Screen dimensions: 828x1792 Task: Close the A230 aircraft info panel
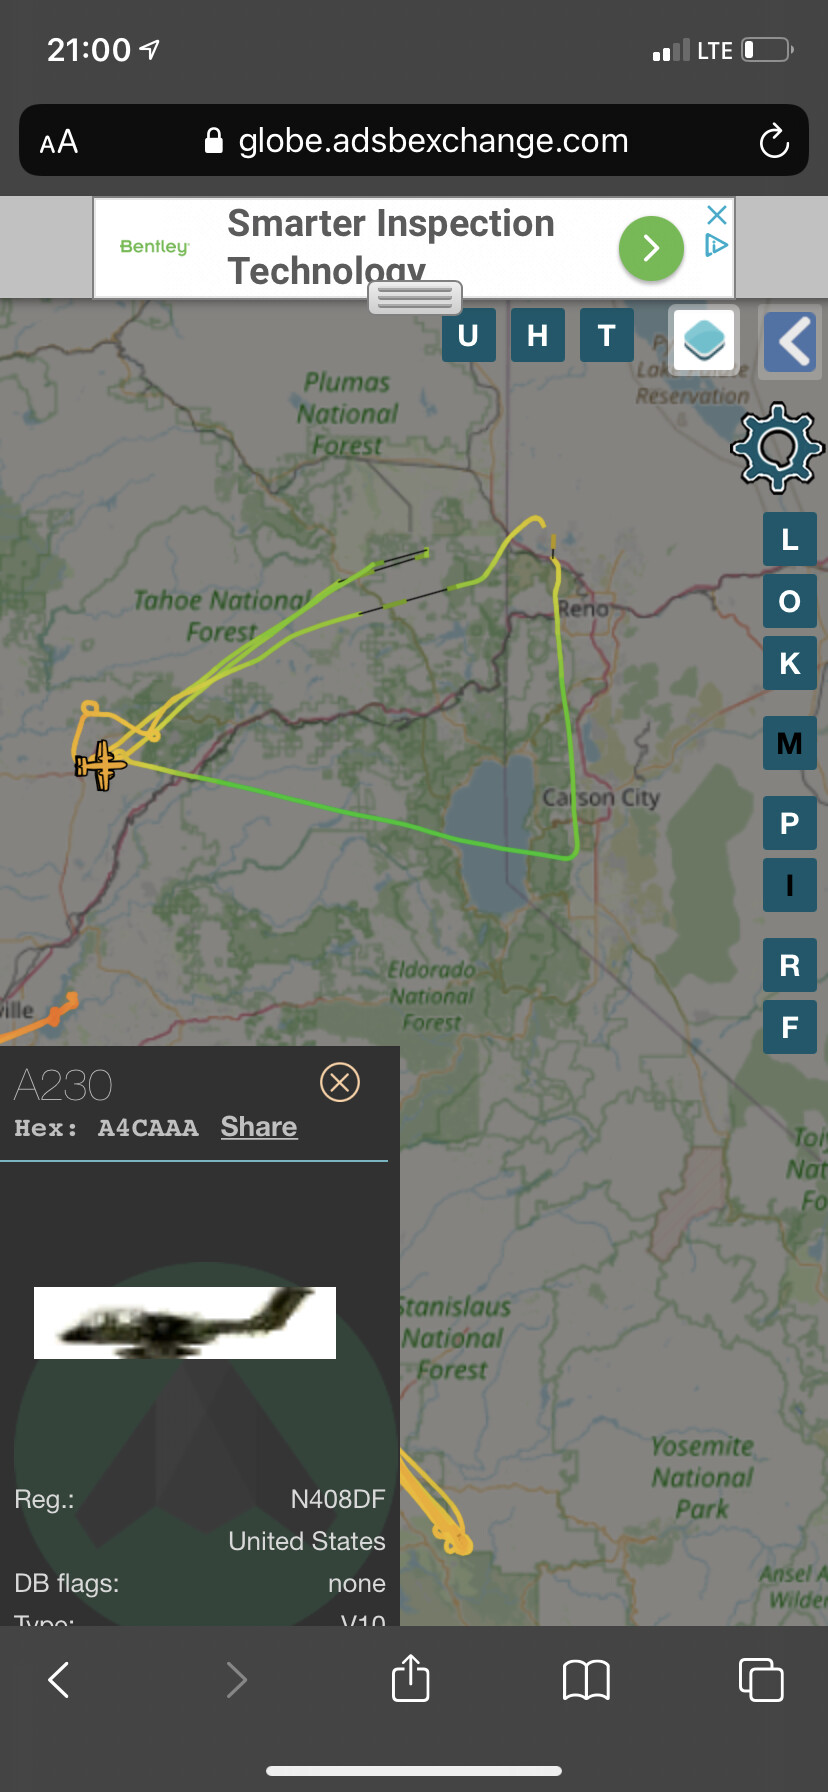[340, 1082]
